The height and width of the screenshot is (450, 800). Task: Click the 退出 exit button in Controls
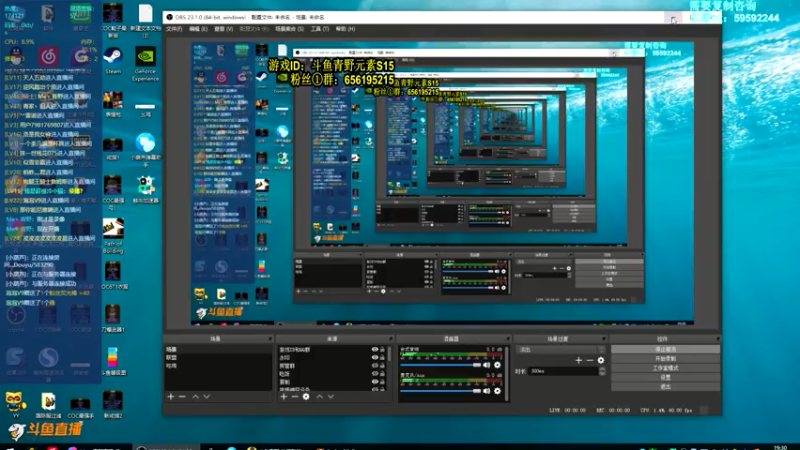point(665,386)
